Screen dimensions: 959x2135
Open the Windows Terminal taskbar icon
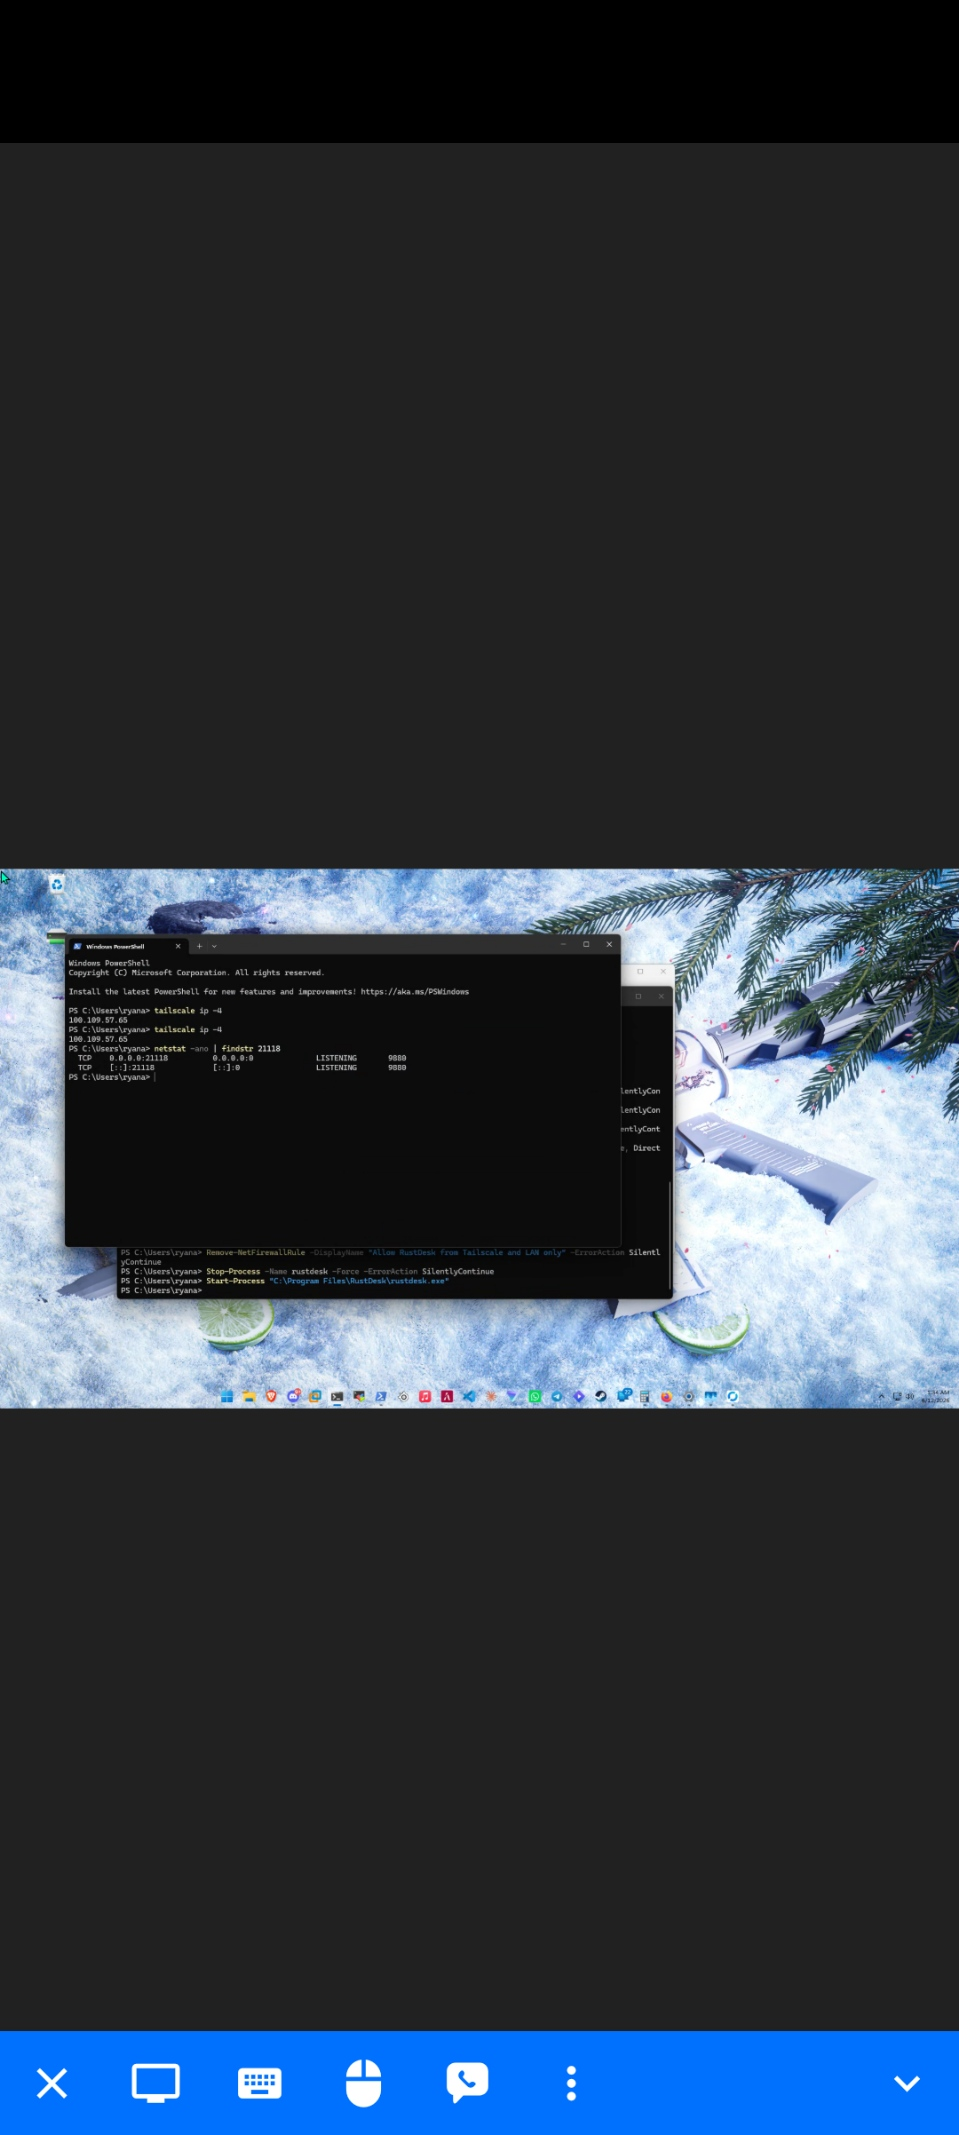click(x=337, y=1396)
